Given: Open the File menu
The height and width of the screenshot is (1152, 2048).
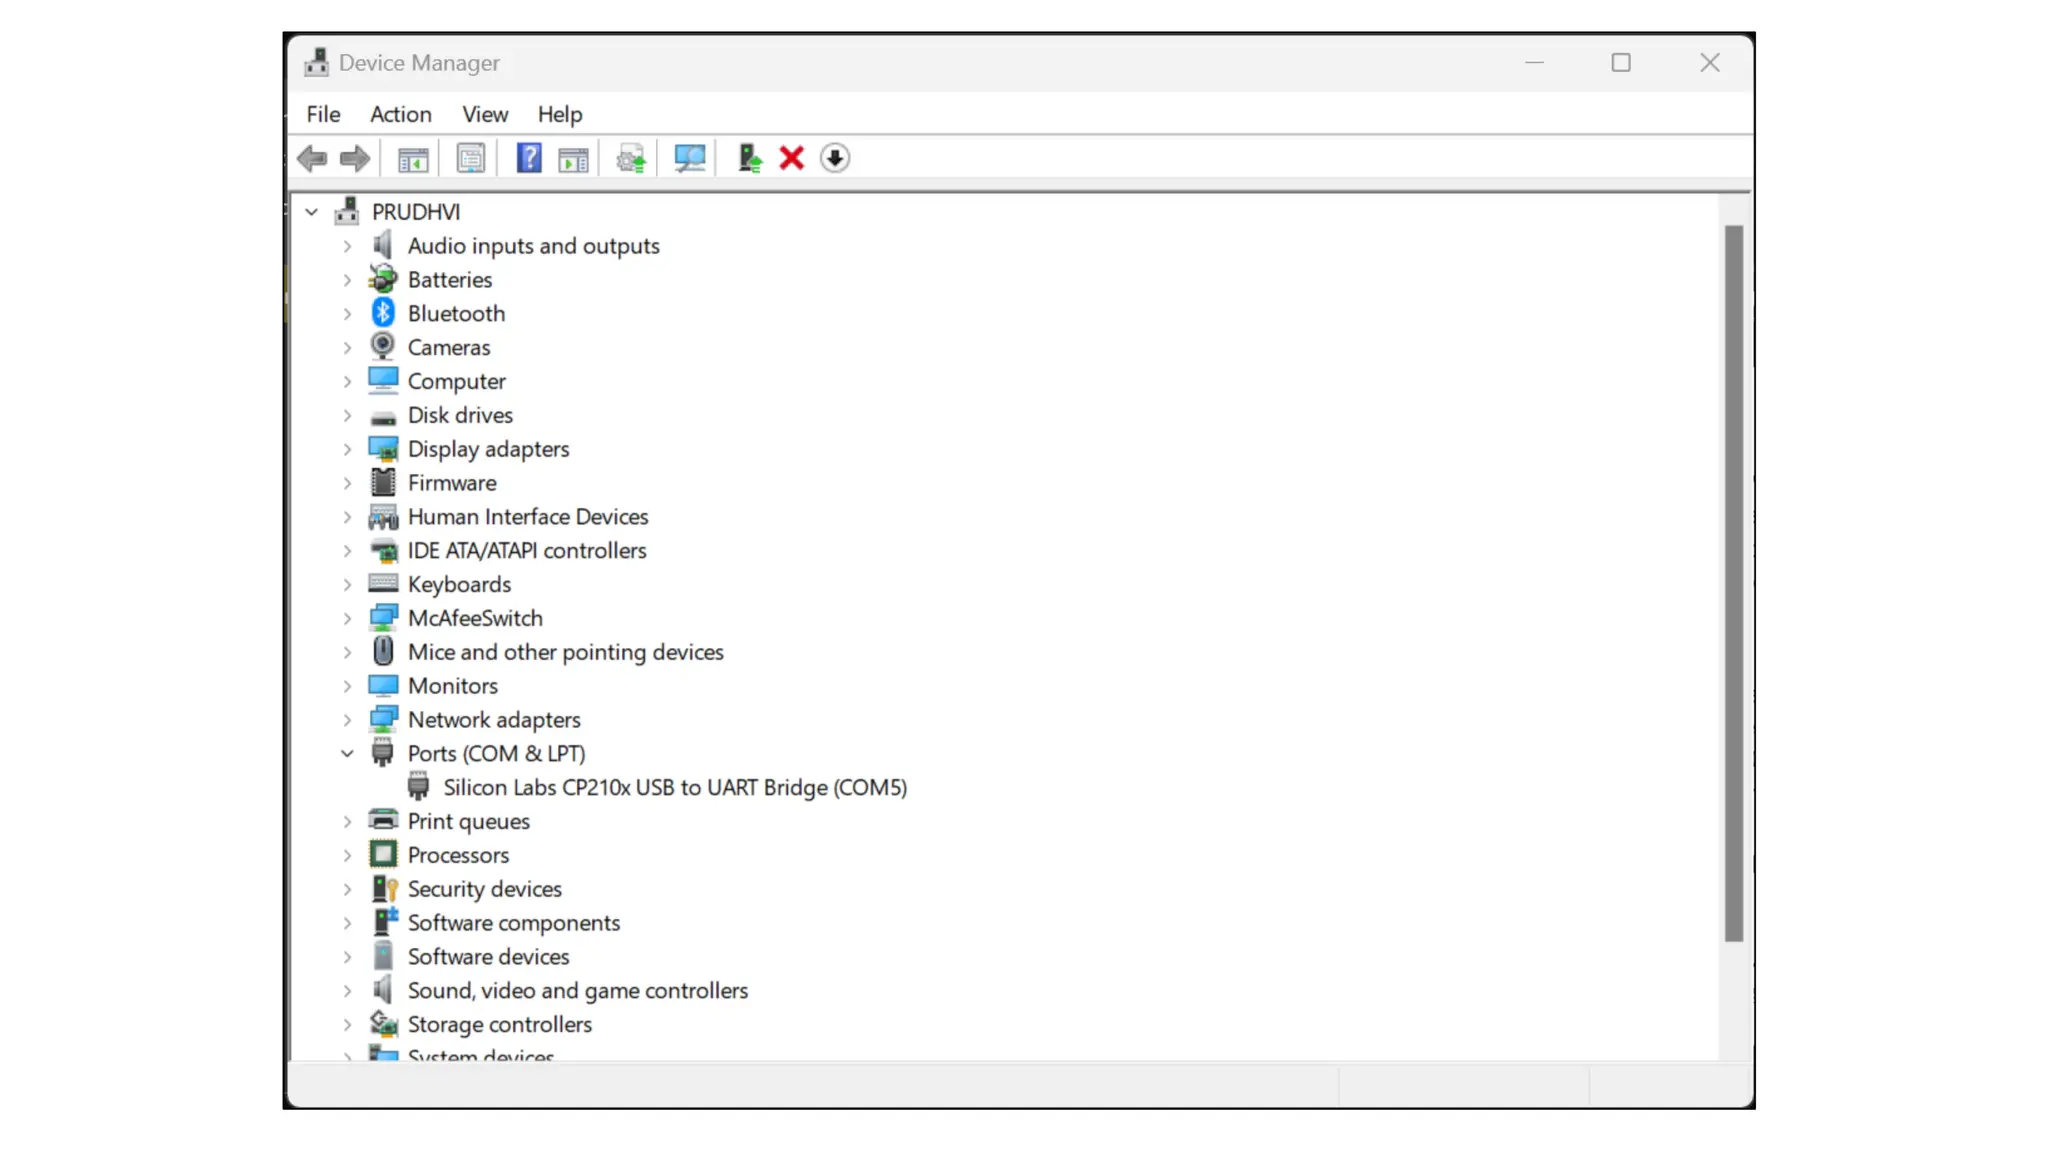Looking at the screenshot, I should coord(323,114).
